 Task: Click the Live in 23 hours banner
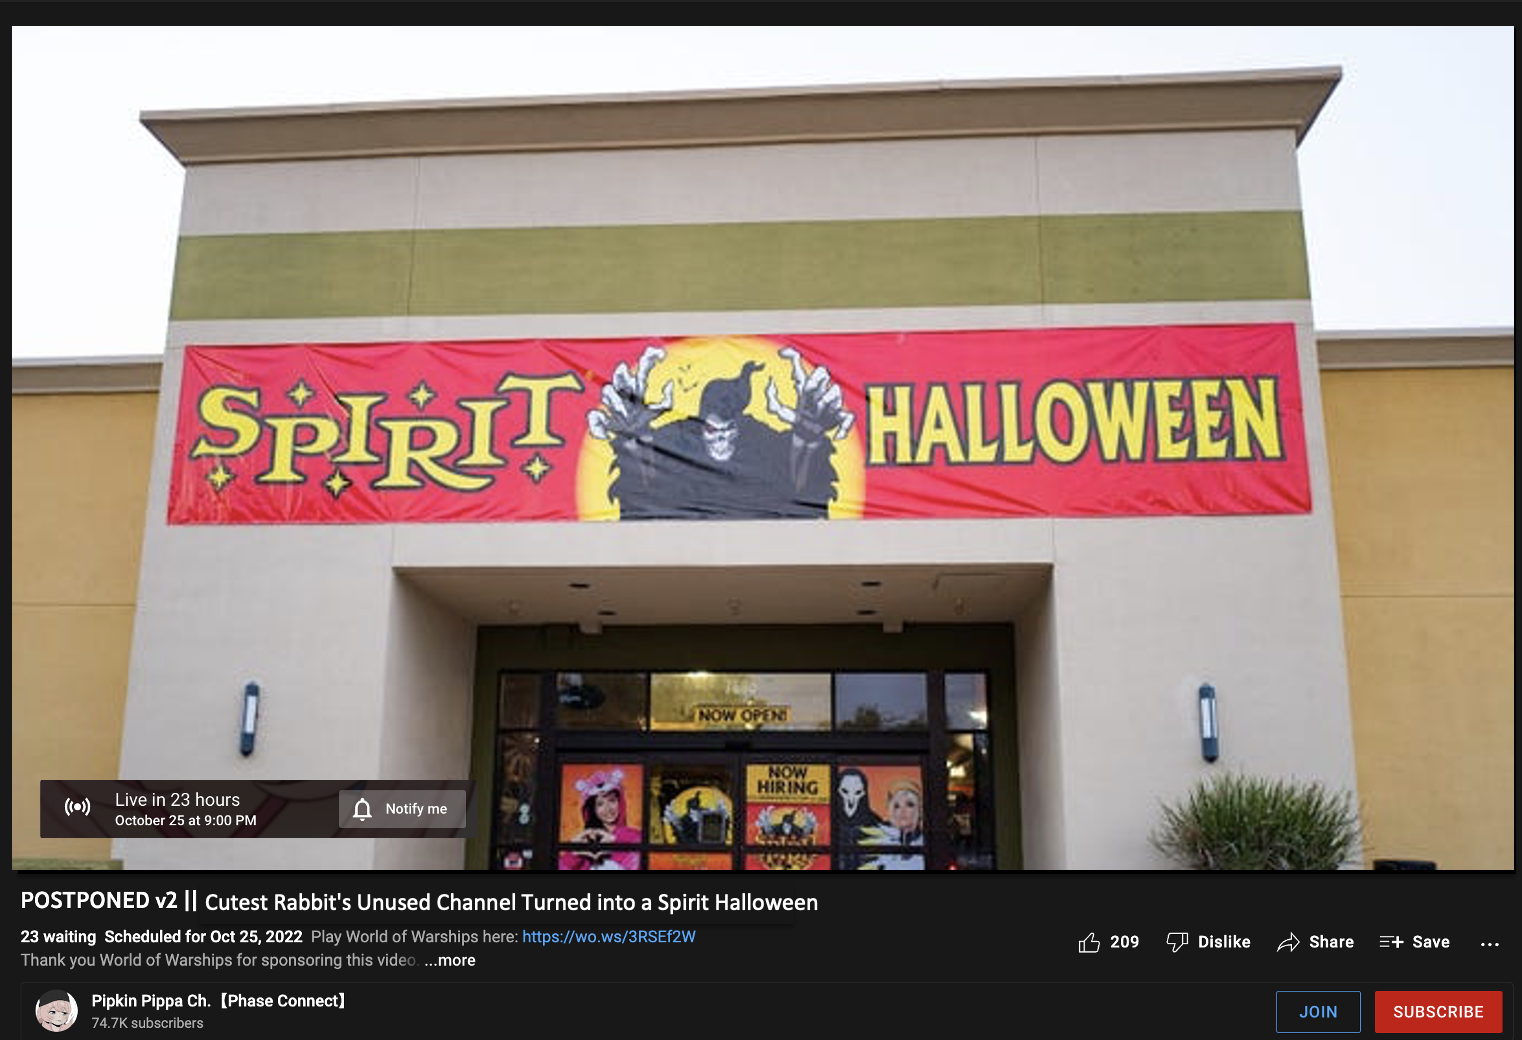pyautogui.click(x=256, y=809)
